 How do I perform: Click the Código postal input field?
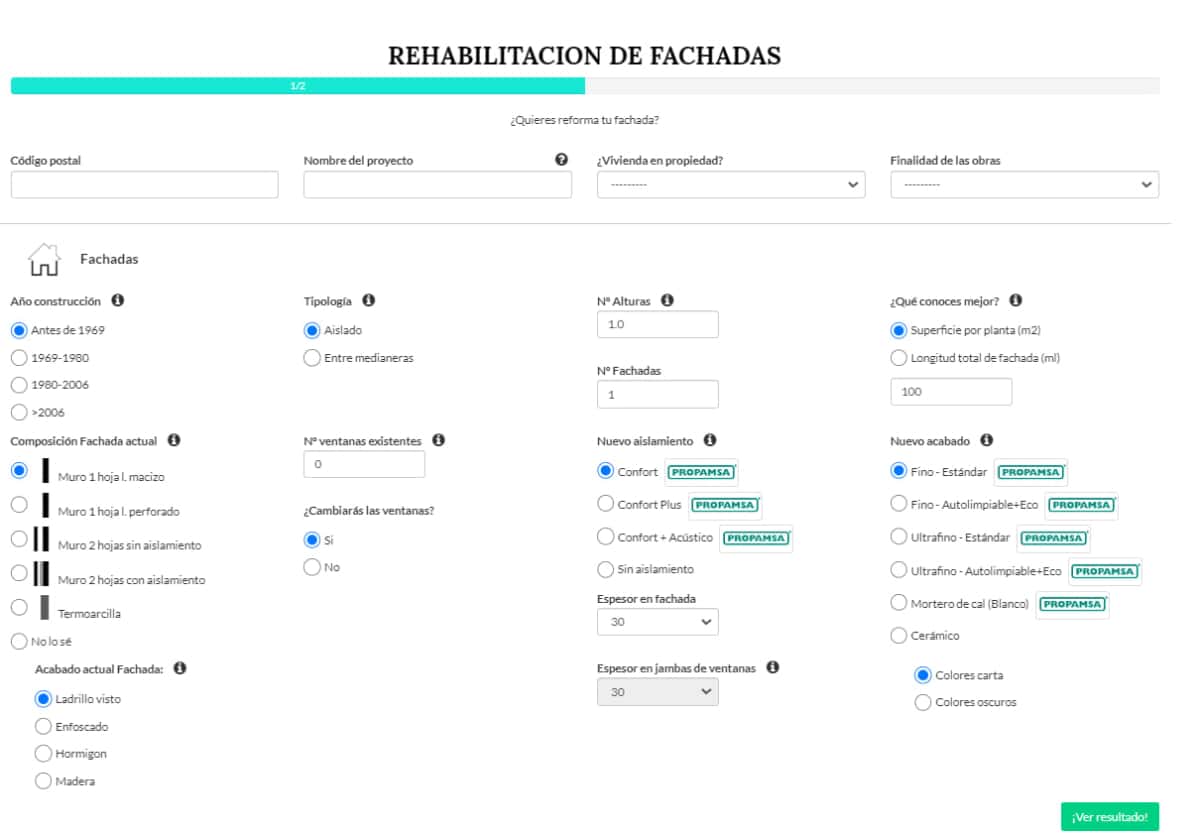coord(144,184)
